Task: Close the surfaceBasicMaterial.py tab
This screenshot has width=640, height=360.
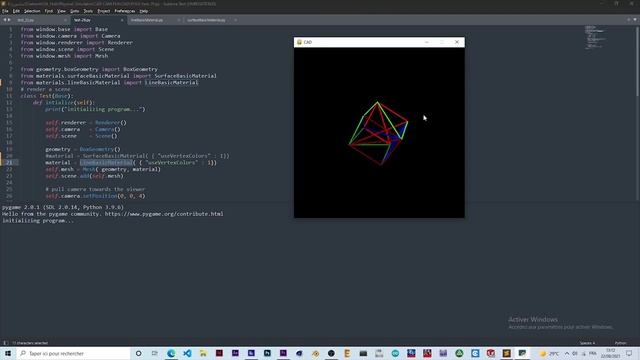Action: 235,20
